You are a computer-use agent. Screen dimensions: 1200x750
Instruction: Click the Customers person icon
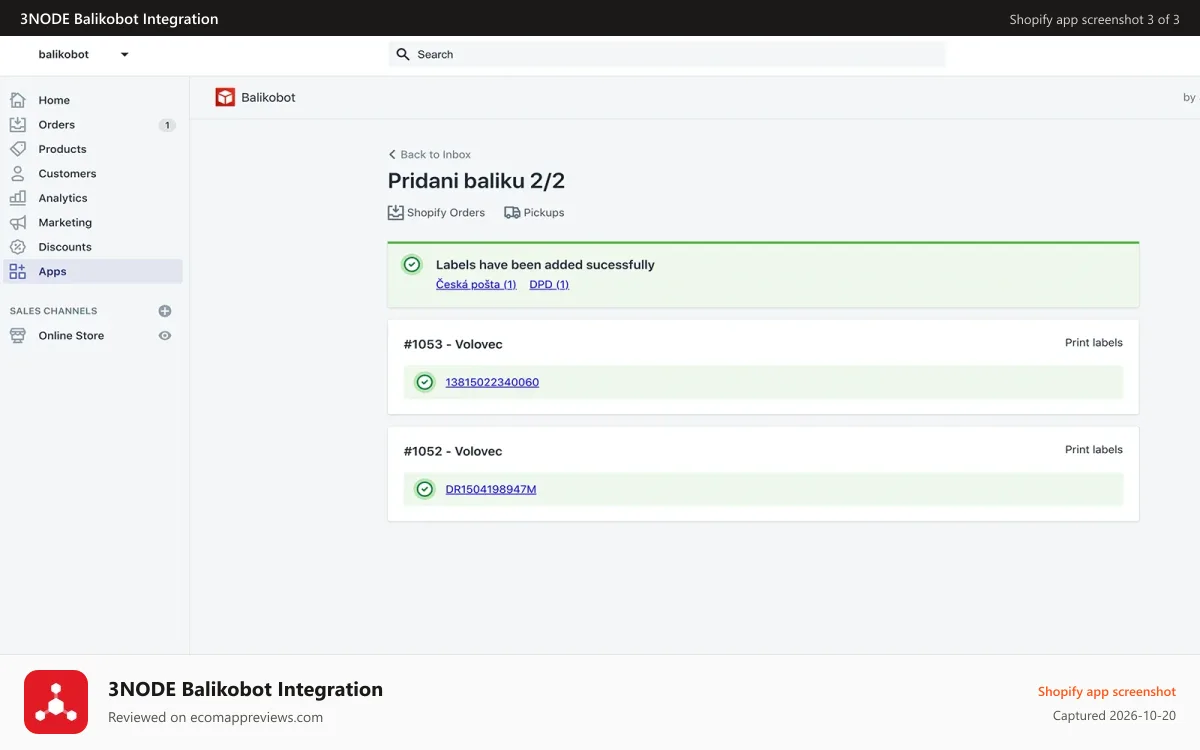[x=18, y=174]
